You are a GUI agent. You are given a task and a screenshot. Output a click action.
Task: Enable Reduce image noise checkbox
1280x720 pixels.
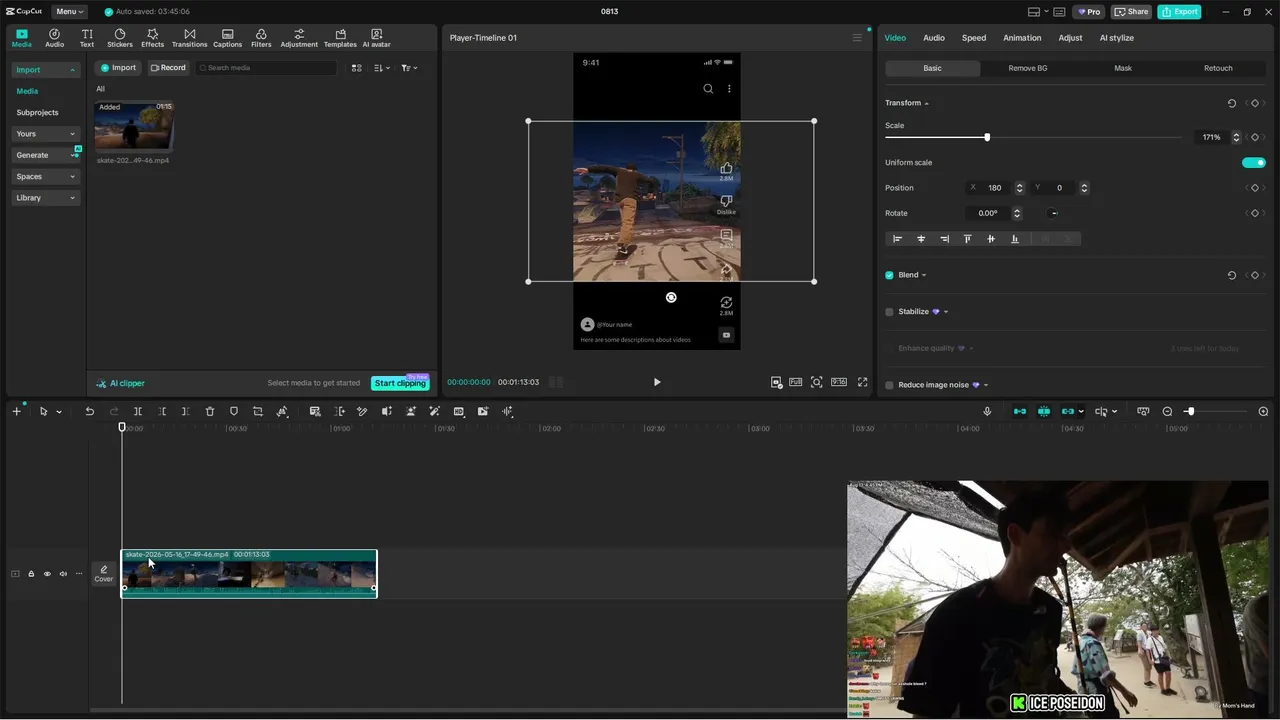[x=889, y=385]
